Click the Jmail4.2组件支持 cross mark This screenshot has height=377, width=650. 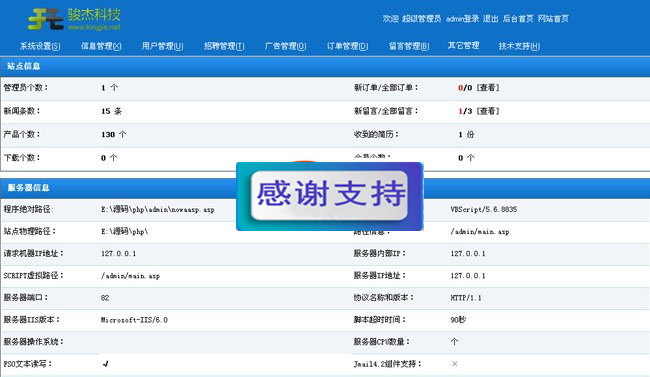(455, 364)
